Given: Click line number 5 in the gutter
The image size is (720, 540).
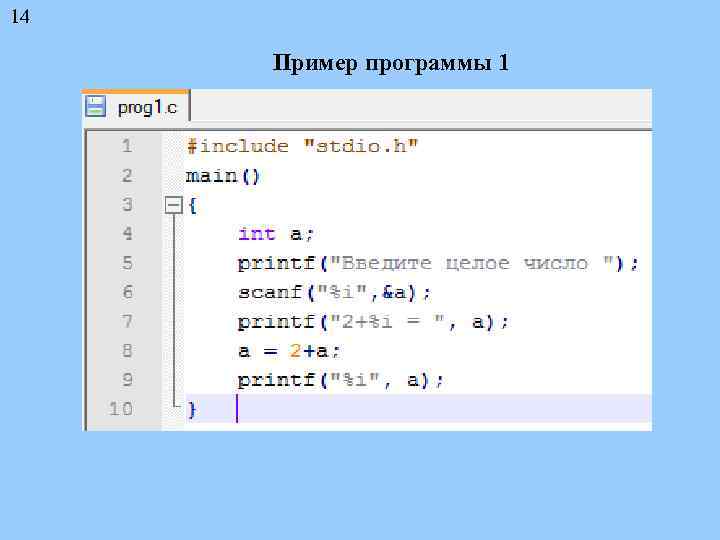Looking at the screenshot, I should (x=127, y=263).
